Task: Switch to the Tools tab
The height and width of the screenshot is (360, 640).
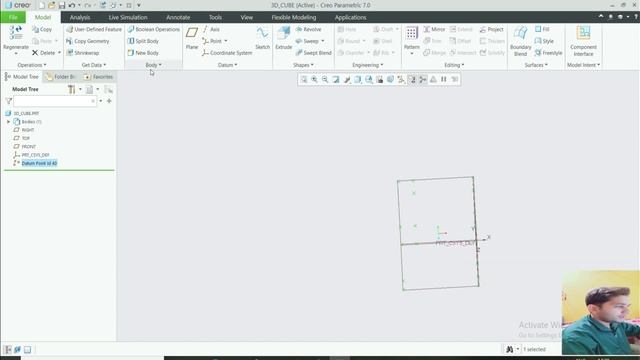Action: tap(215, 17)
